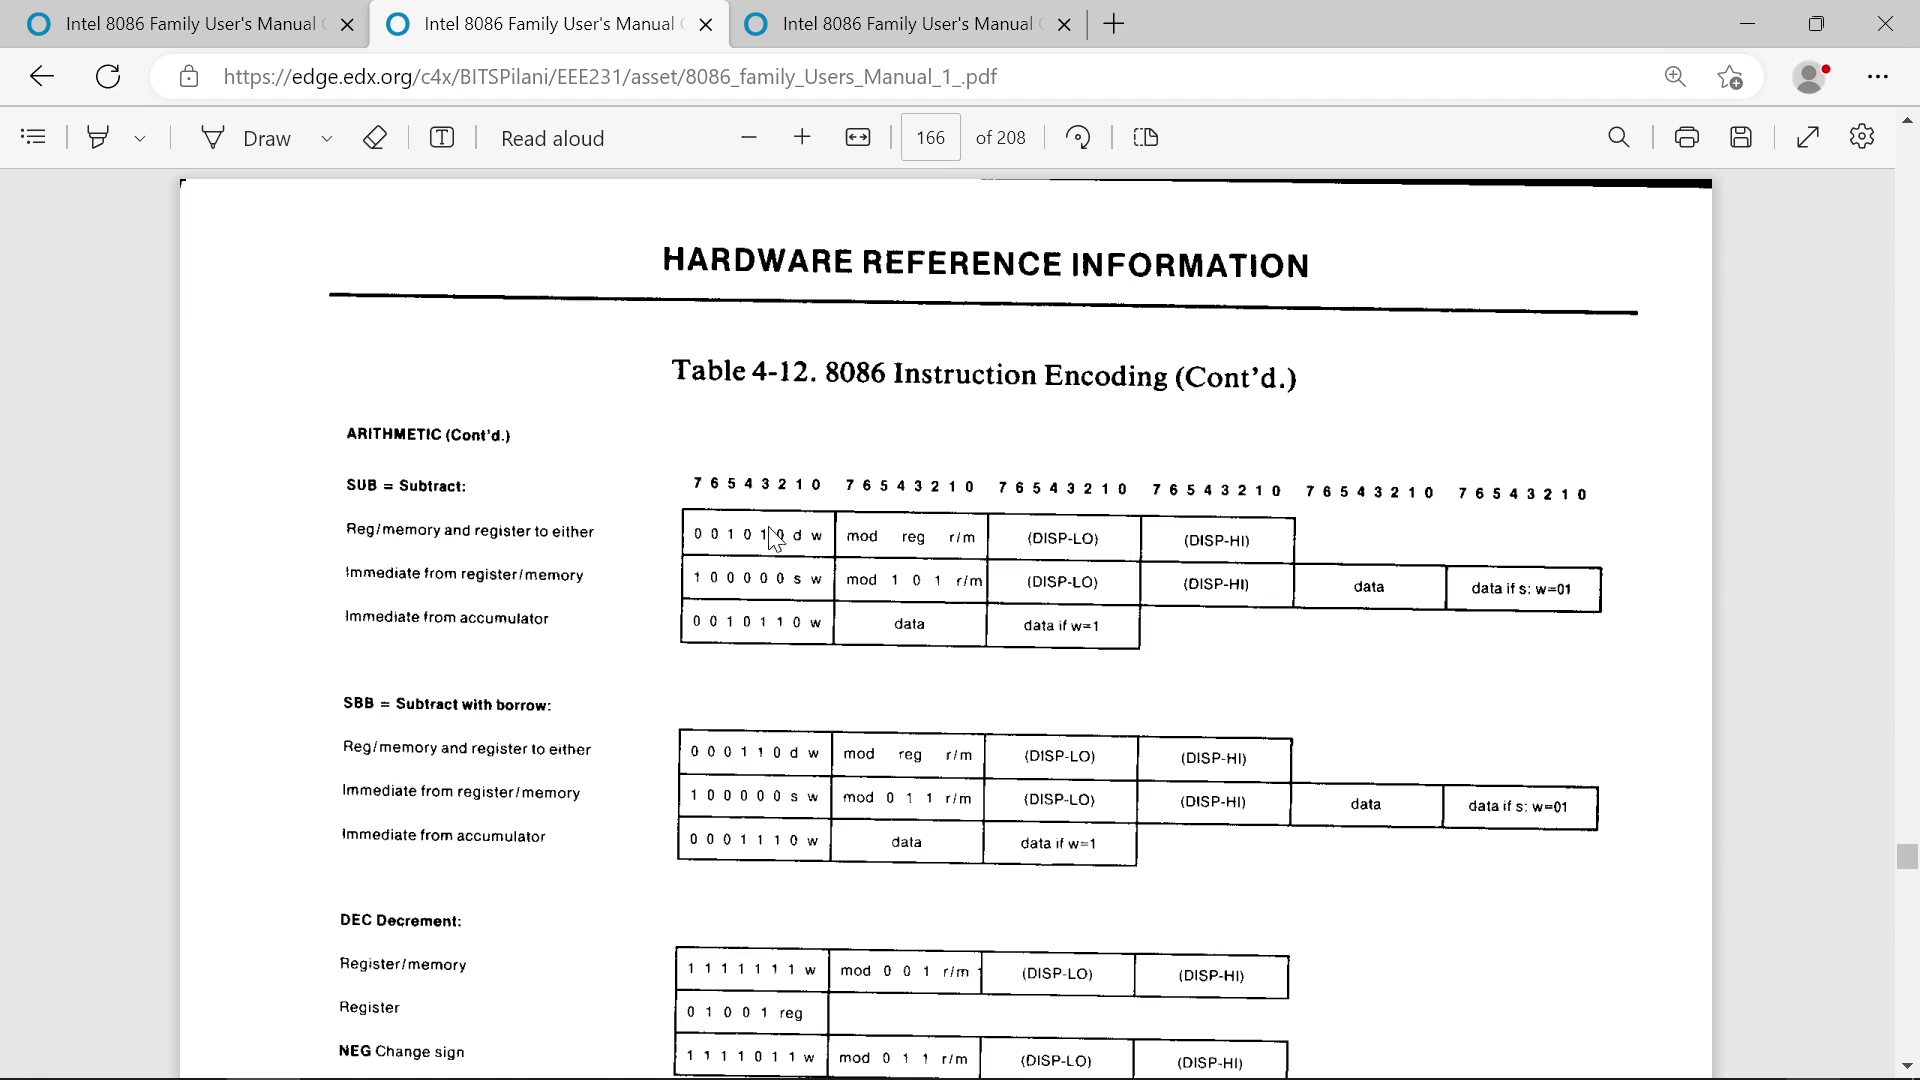This screenshot has height=1080, width=1920.
Task: Open browser settings menu with three dots
Action: [1879, 76]
